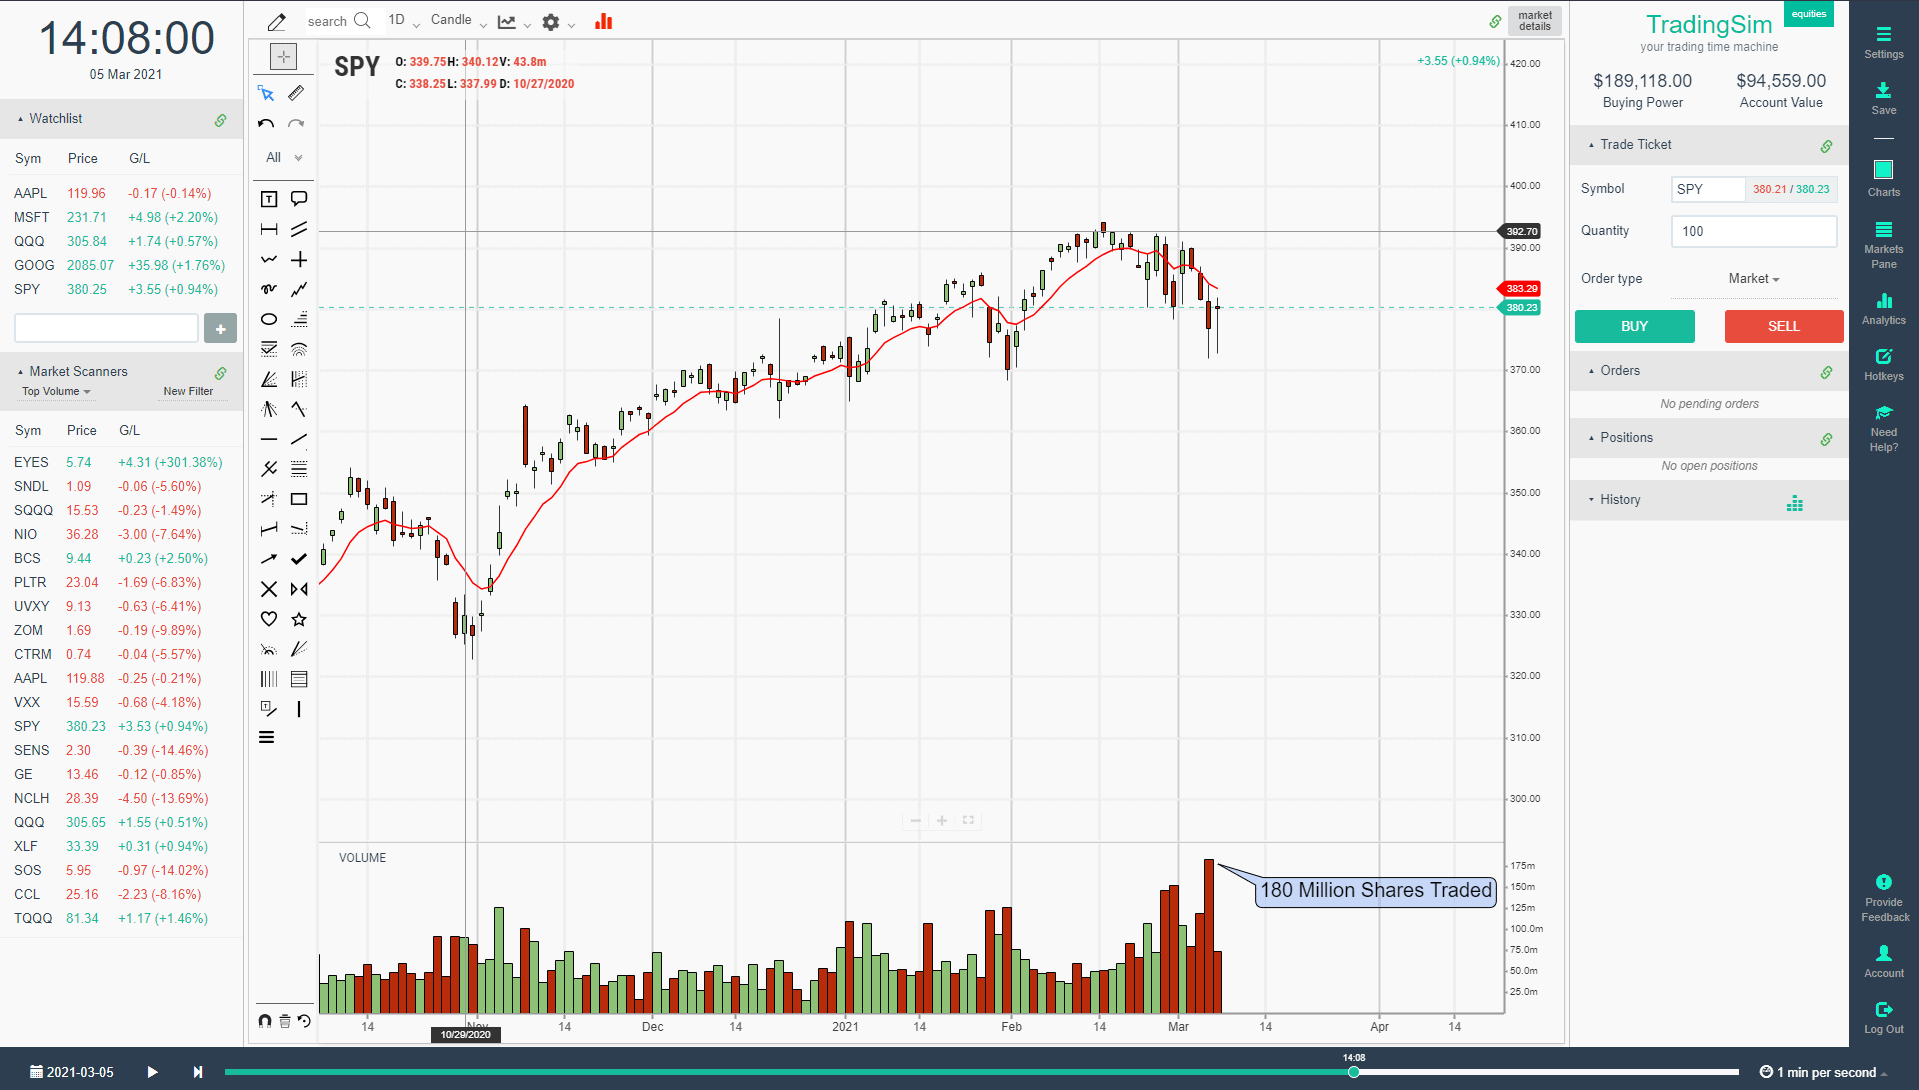The width and height of the screenshot is (1919, 1090).
Task: Click the magnet snapping icon below the chart tools
Action: [x=264, y=1020]
